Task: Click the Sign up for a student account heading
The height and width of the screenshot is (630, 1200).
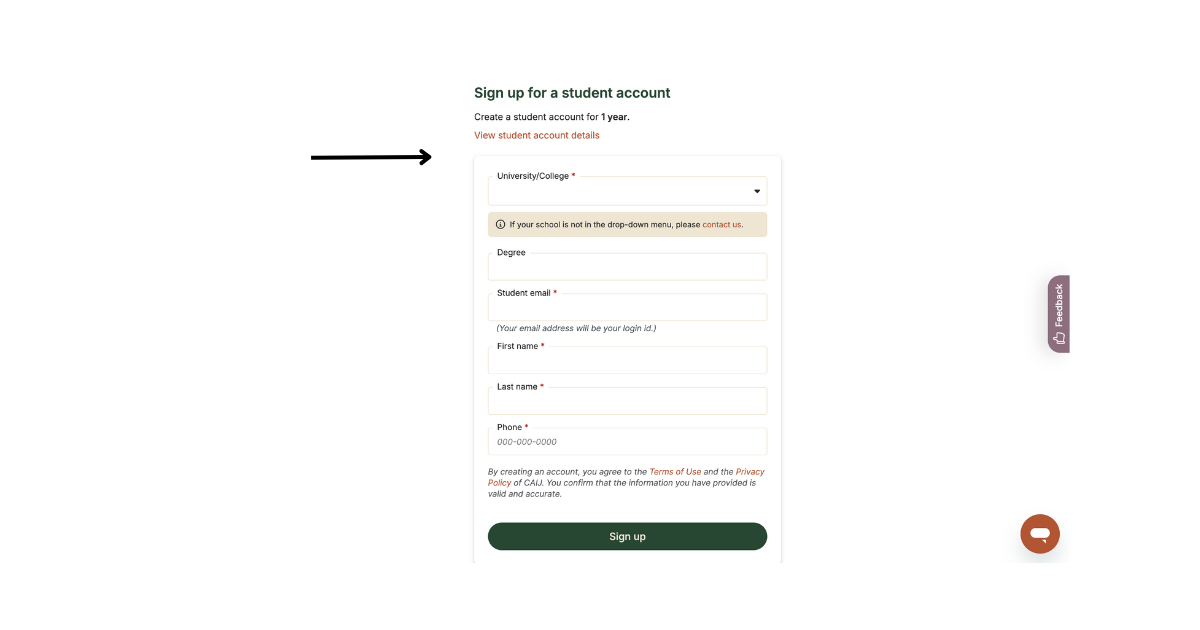Action: tap(572, 93)
